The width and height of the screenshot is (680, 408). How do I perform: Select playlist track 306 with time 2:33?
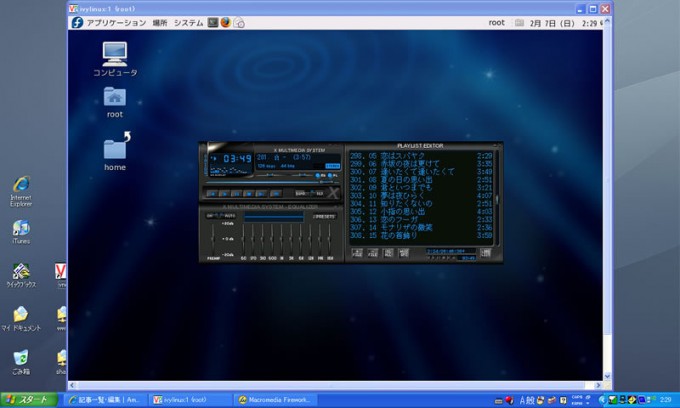pyautogui.click(x=421, y=219)
